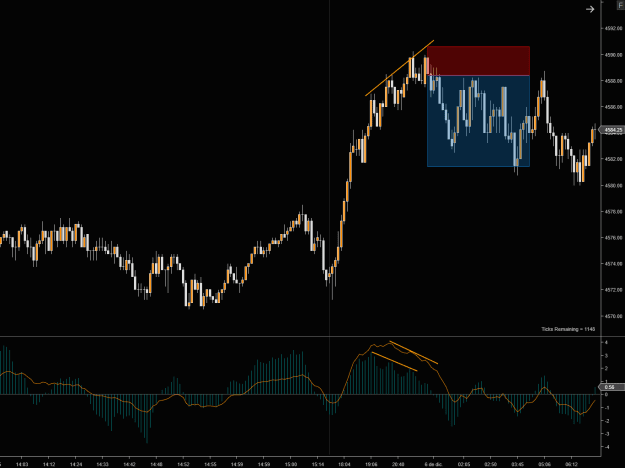Click the 4592.00 price axis label
This screenshot has height=468, width=625.
point(613,29)
